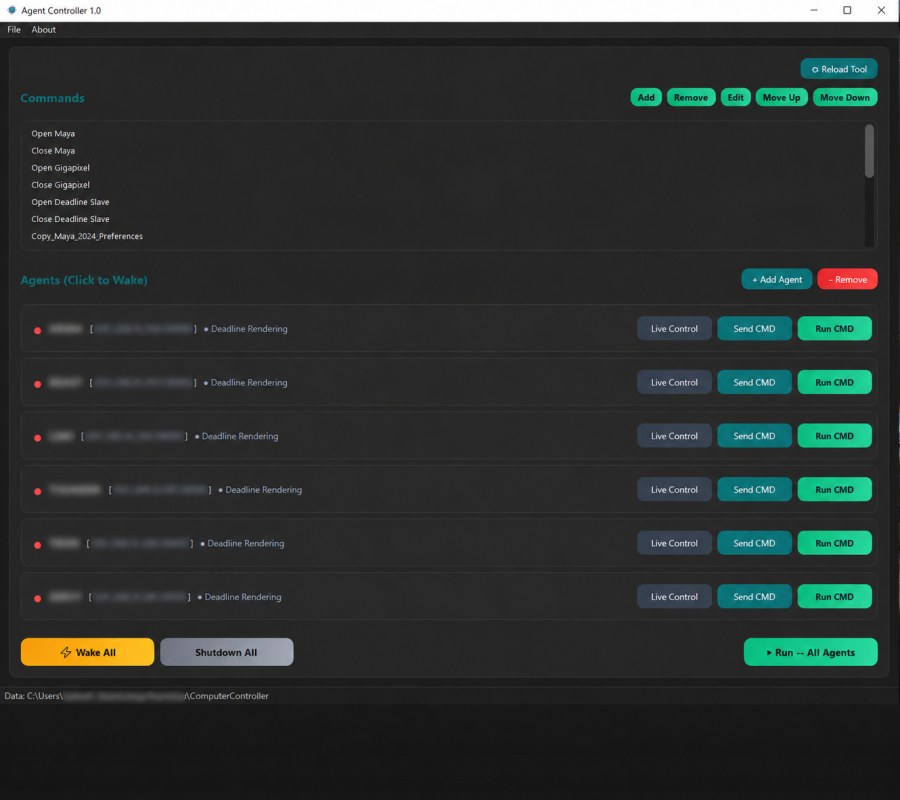The width and height of the screenshot is (900, 800).
Task: Click Run CMD for the first agent
Action: pyautogui.click(x=835, y=329)
